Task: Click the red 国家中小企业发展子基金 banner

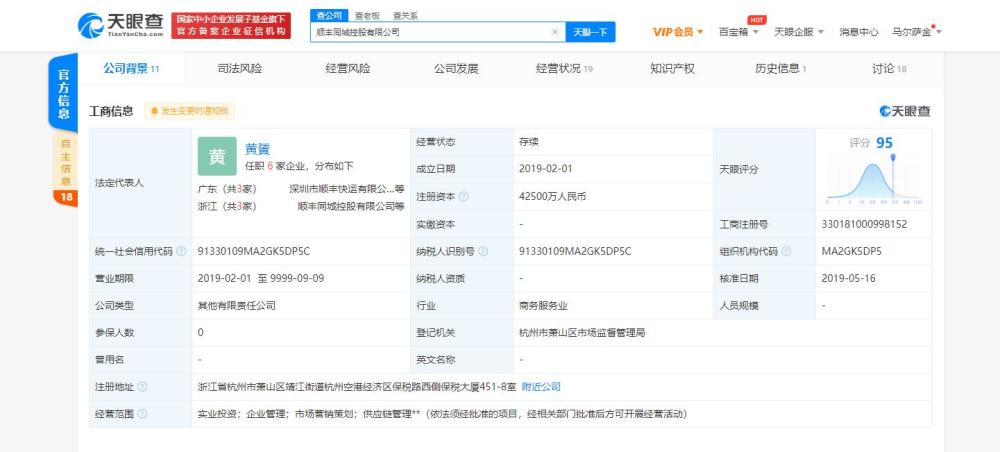Action: pyautogui.click(x=231, y=26)
